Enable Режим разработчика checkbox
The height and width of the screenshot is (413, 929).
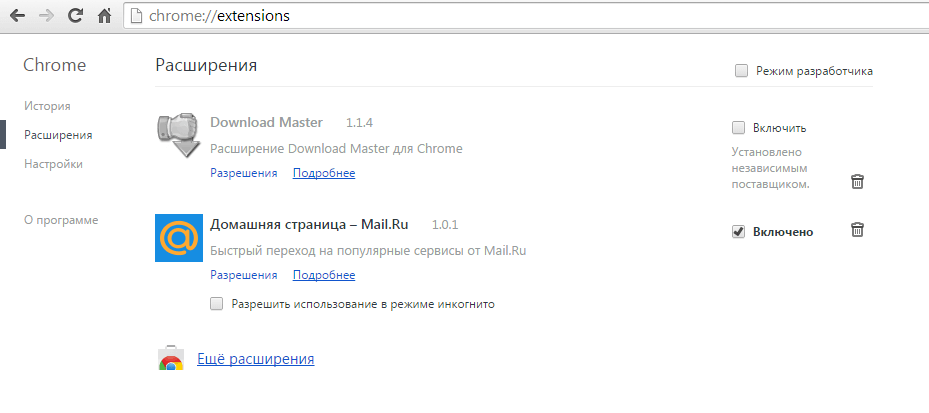(x=741, y=71)
